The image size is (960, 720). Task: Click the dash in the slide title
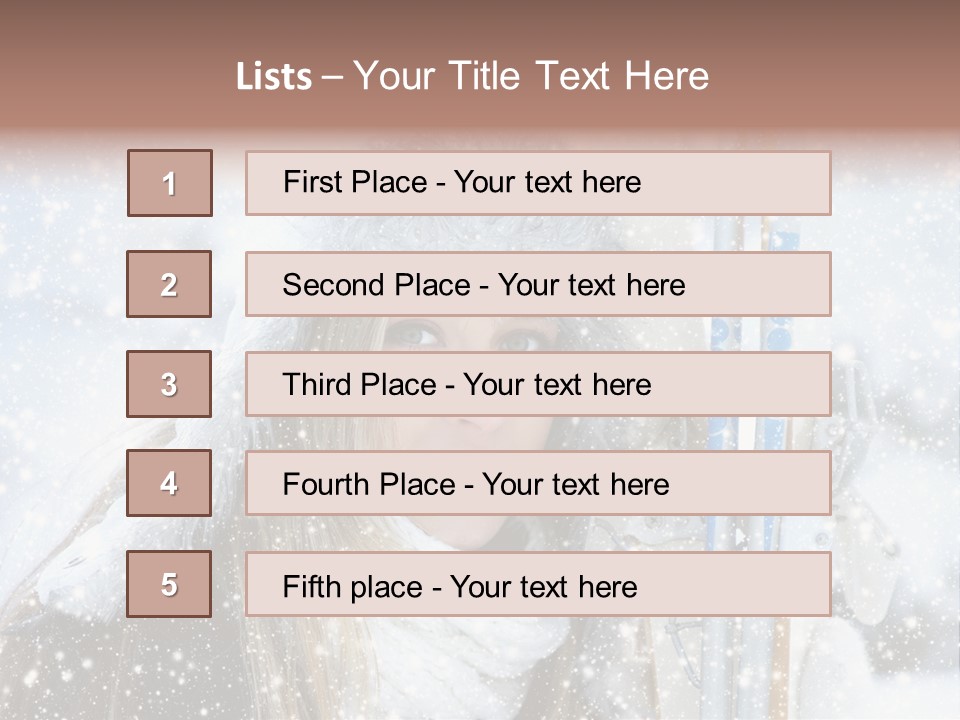click(332, 76)
